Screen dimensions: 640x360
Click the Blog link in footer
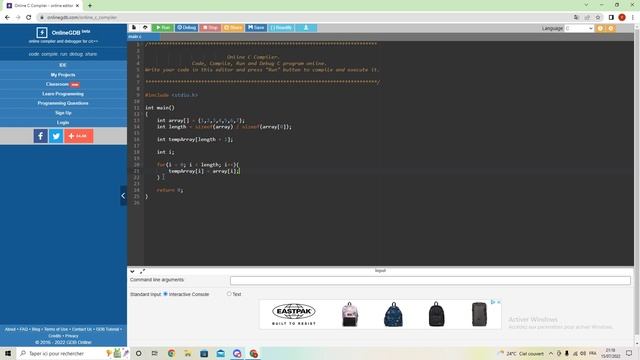coord(36,329)
